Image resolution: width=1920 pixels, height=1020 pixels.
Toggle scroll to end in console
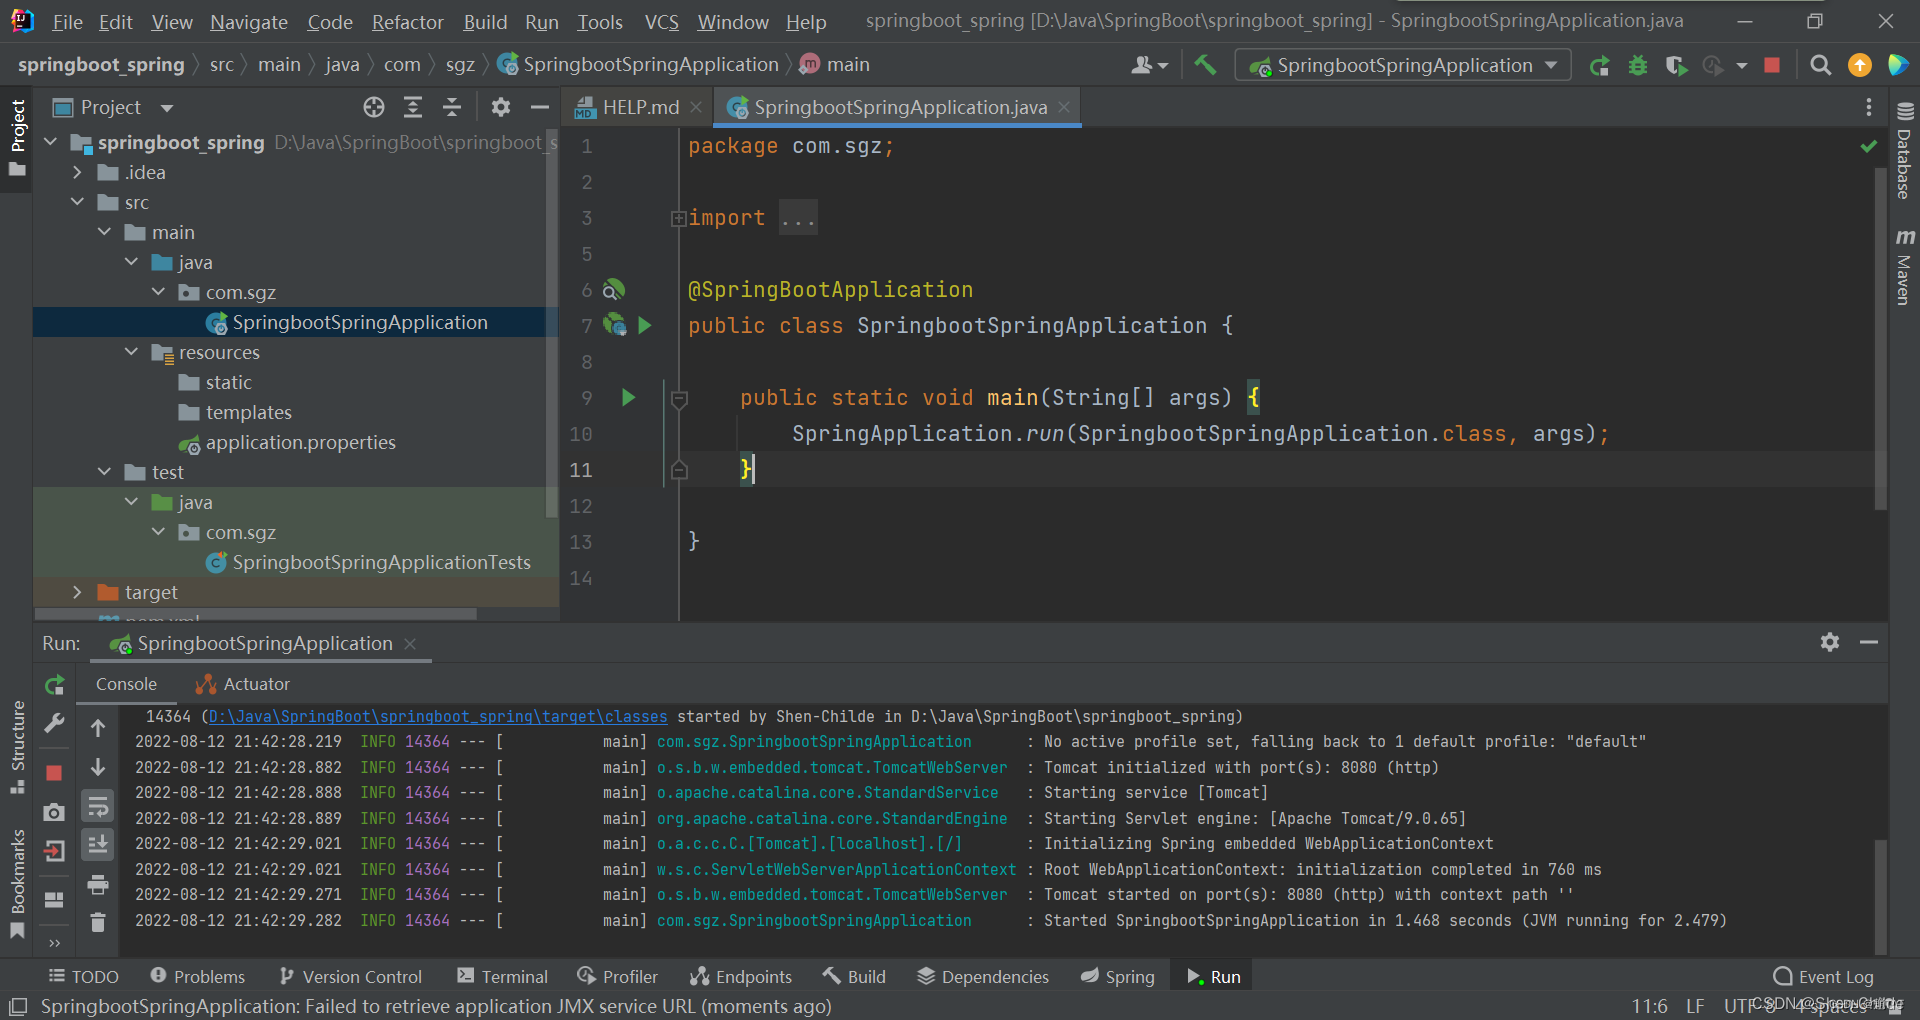(98, 845)
